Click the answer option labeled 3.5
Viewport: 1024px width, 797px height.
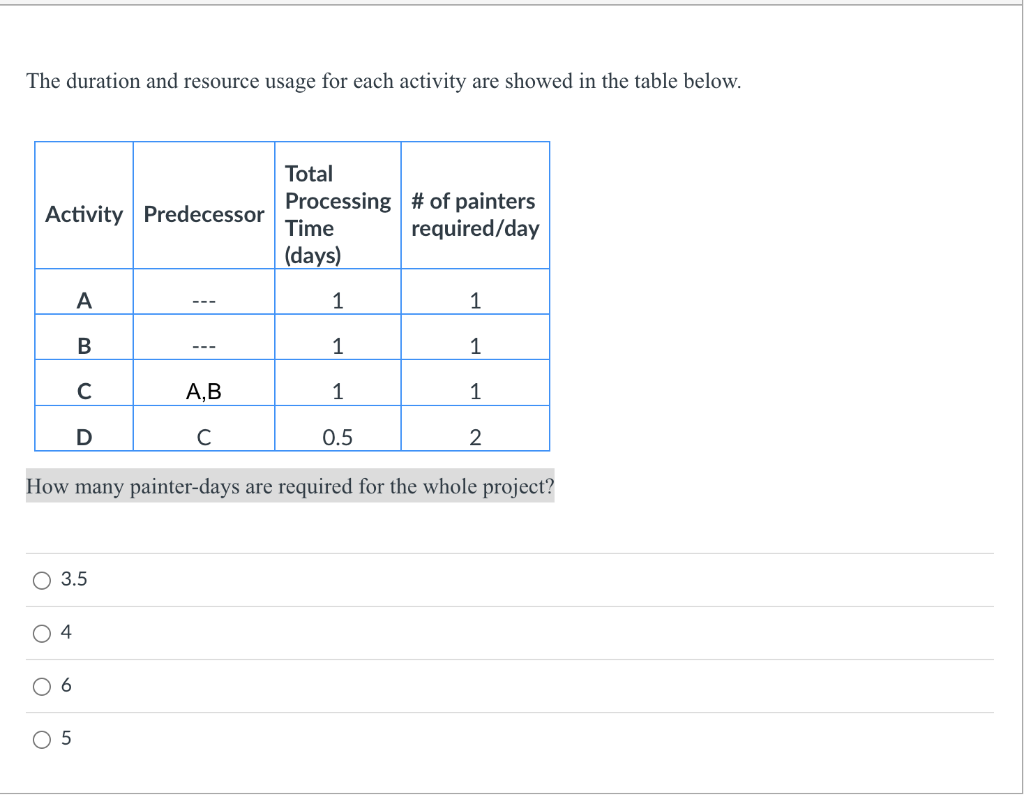pos(75,578)
